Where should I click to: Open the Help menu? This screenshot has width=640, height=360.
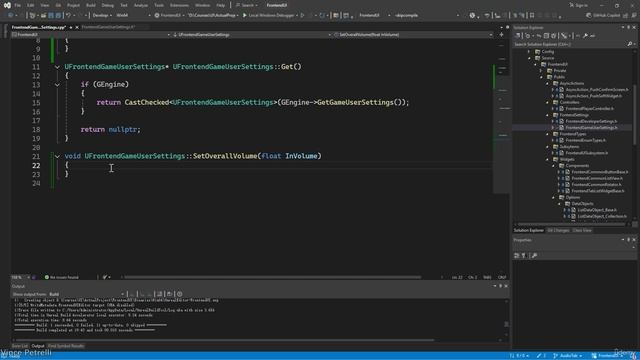coord(220,5)
